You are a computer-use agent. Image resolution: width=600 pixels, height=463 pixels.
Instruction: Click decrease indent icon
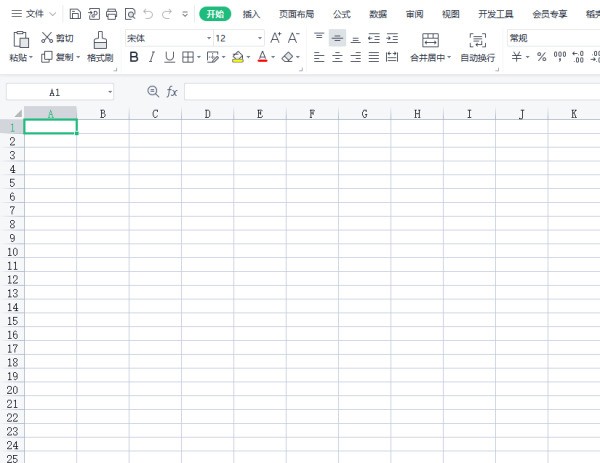pos(374,38)
